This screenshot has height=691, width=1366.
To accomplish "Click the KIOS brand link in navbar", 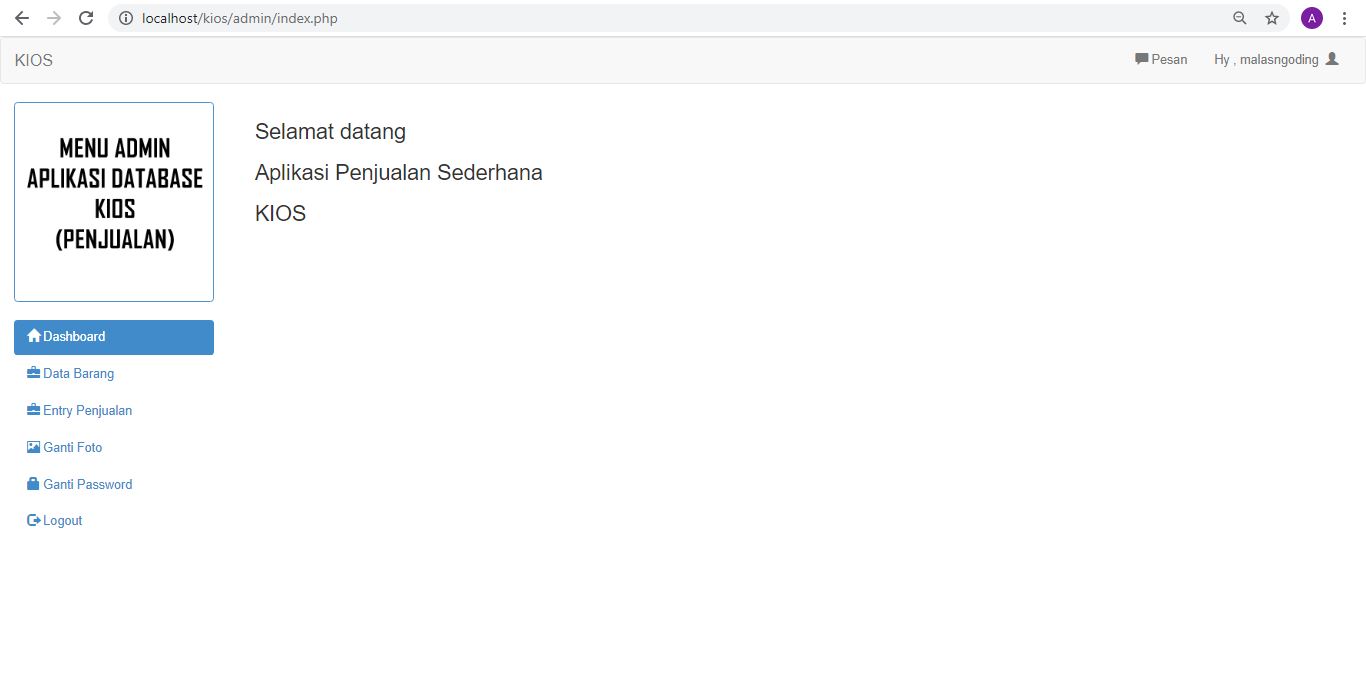I will point(34,60).
